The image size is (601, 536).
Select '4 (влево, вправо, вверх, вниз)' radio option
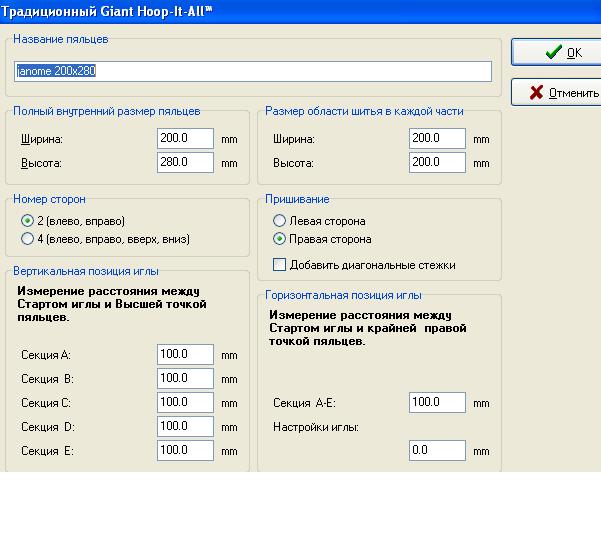coord(27,239)
